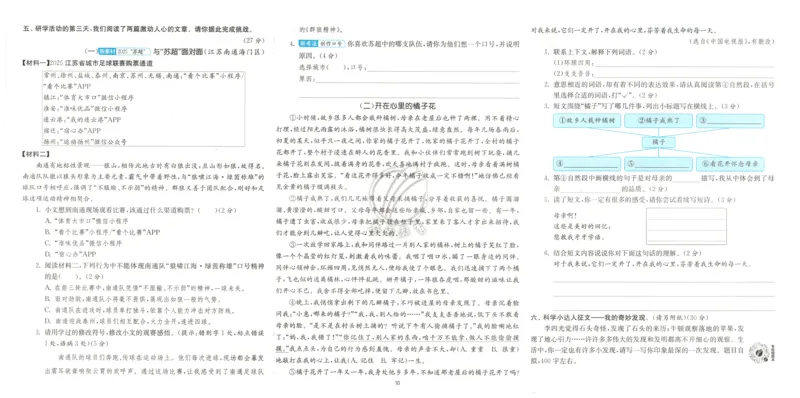The height and width of the screenshot is (398, 800).
Task: Click the poem line '母亲啊!'
Action: tap(565, 215)
